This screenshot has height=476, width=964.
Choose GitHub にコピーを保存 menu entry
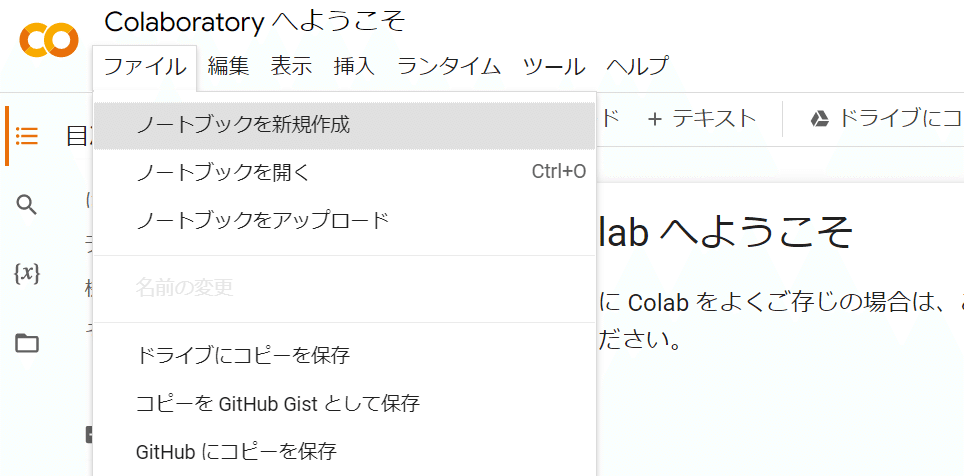coord(236,451)
